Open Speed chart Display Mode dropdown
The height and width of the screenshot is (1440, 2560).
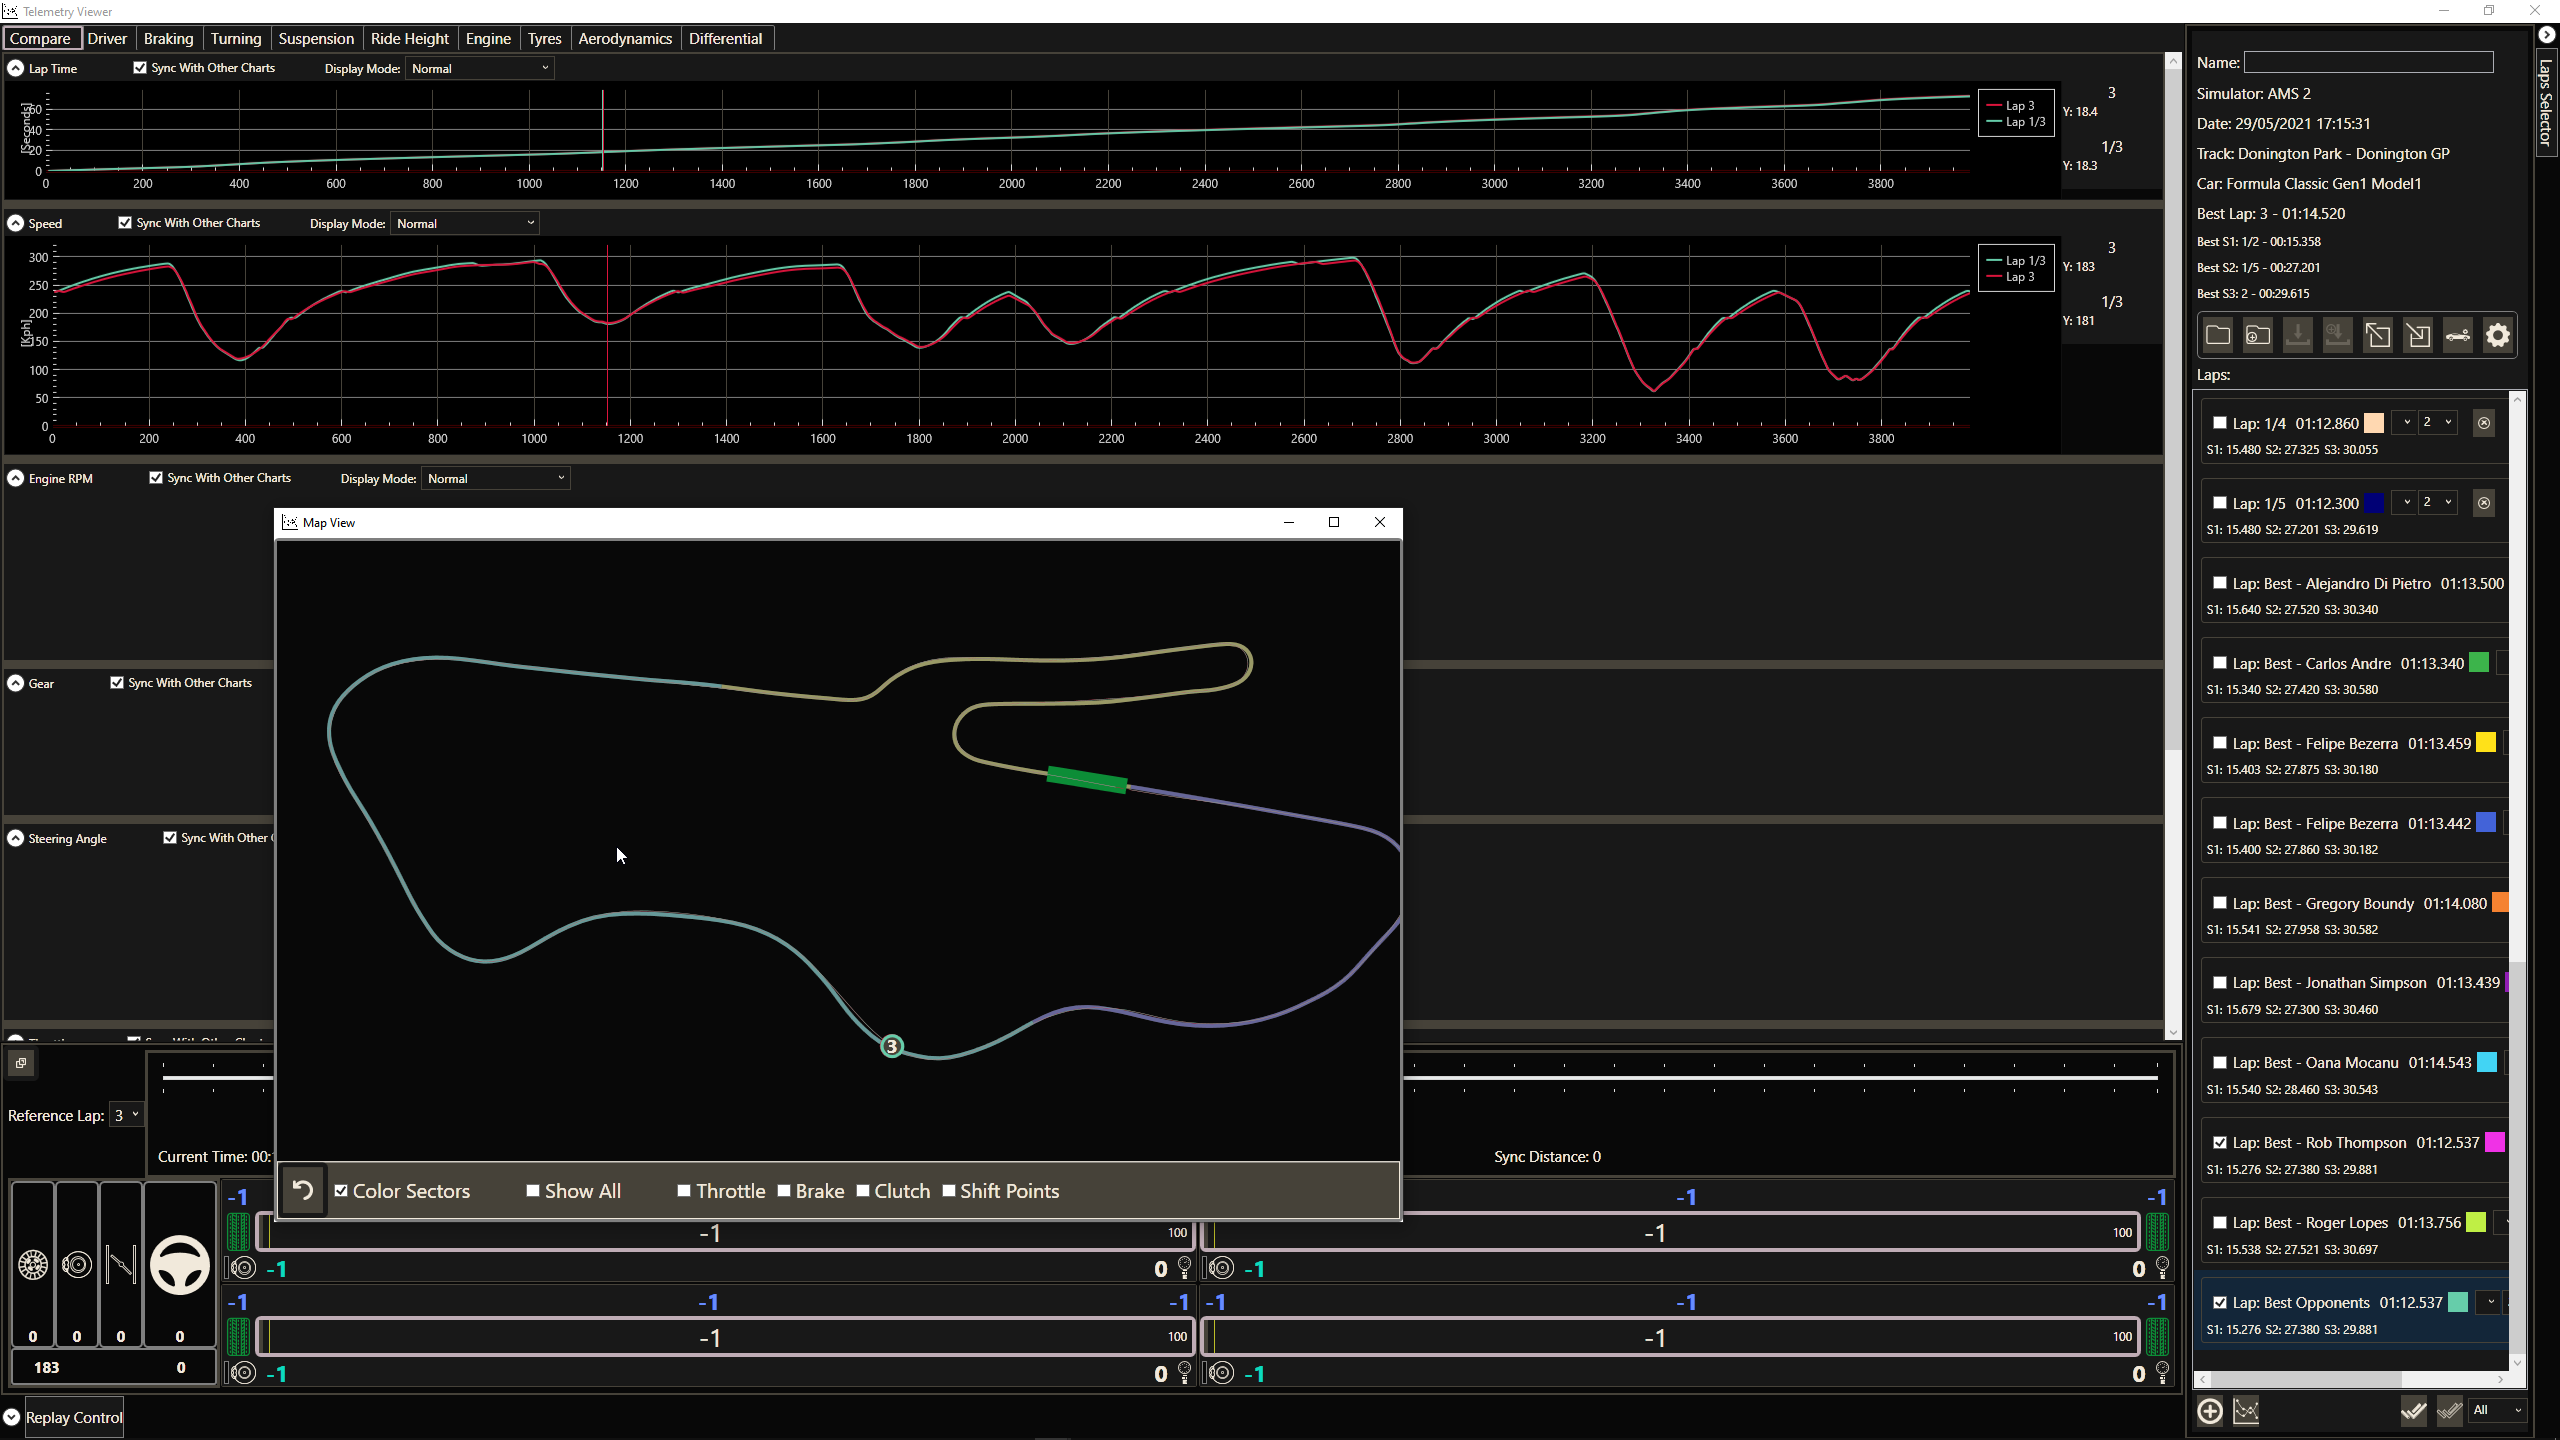coord(465,223)
